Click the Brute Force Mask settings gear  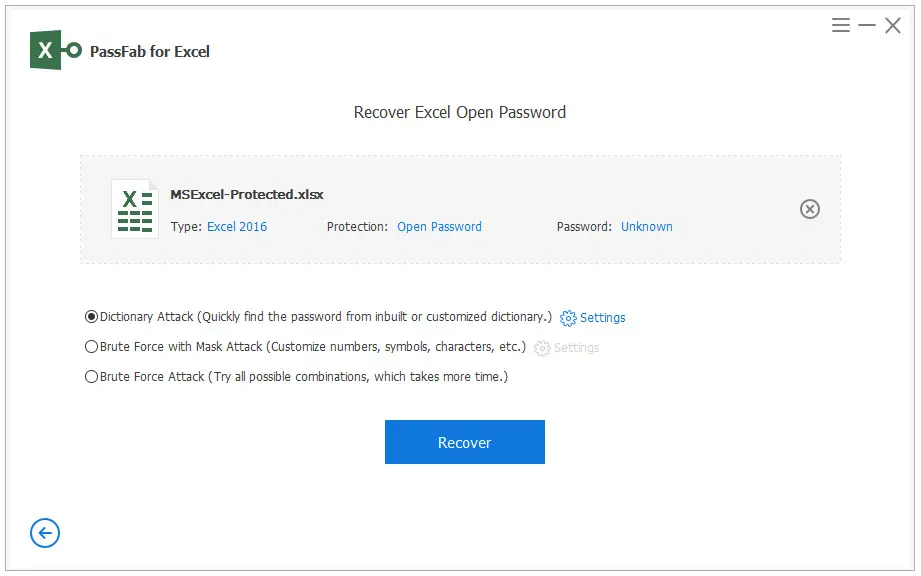542,348
